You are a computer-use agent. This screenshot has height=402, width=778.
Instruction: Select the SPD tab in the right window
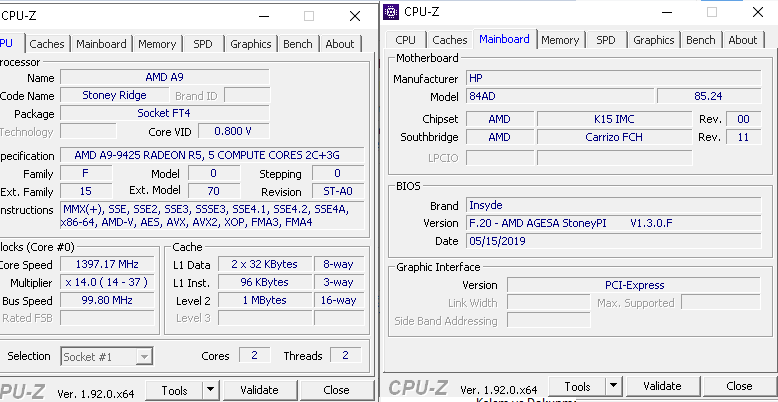coord(606,40)
